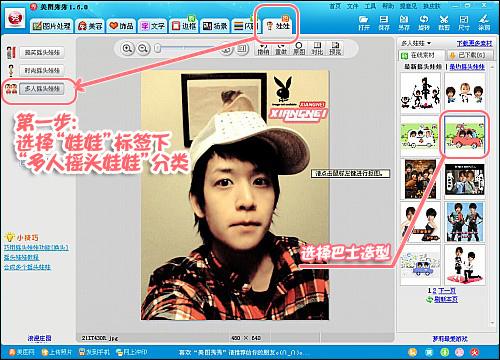Viewport: 500px width, 360px height.
Task: Switch to the 在线素材 tab
Action: 422,55
